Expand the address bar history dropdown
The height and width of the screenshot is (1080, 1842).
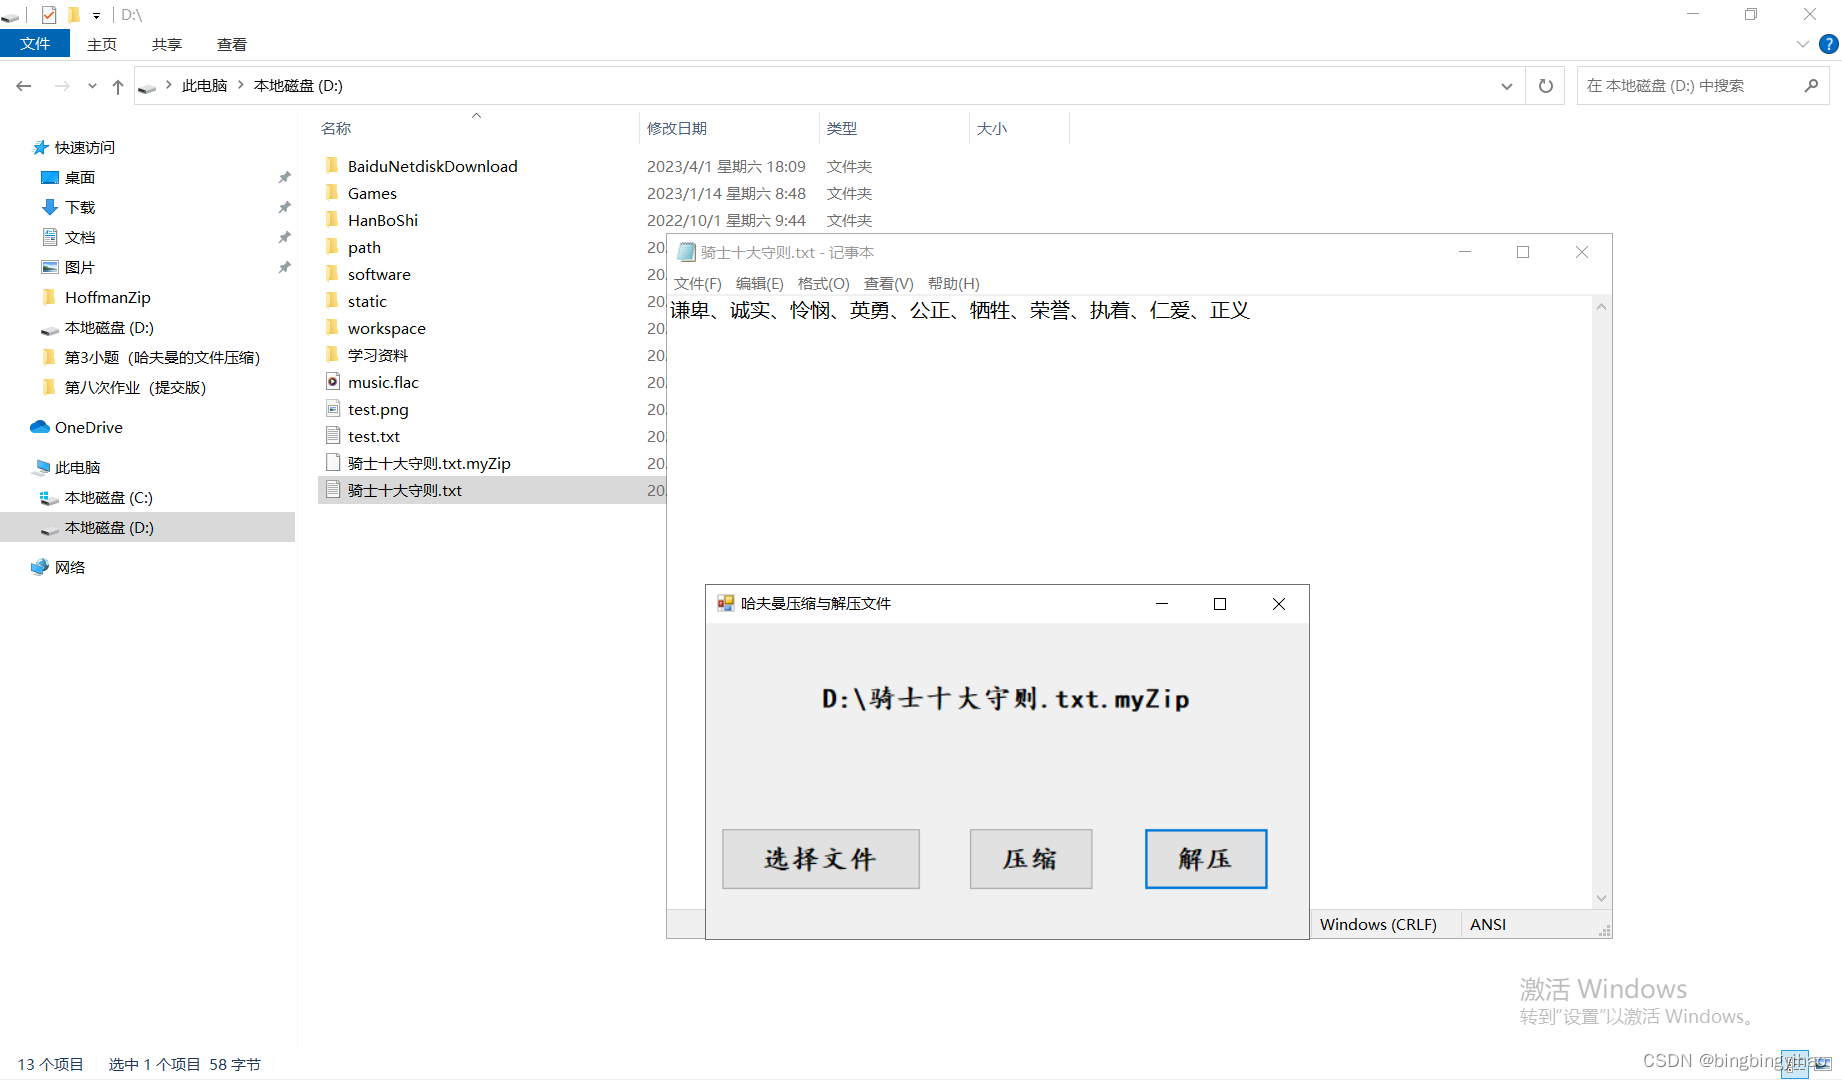[x=1506, y=86]
